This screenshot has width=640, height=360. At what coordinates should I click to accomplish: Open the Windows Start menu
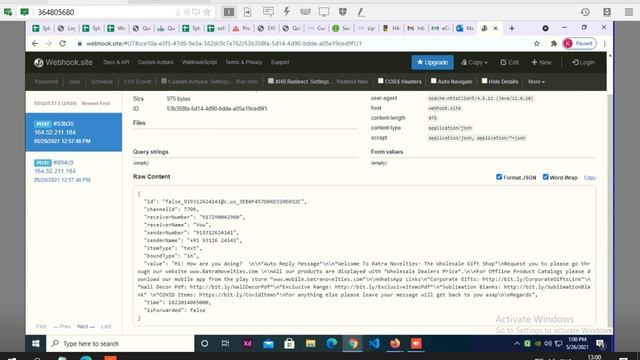[36, 343]
